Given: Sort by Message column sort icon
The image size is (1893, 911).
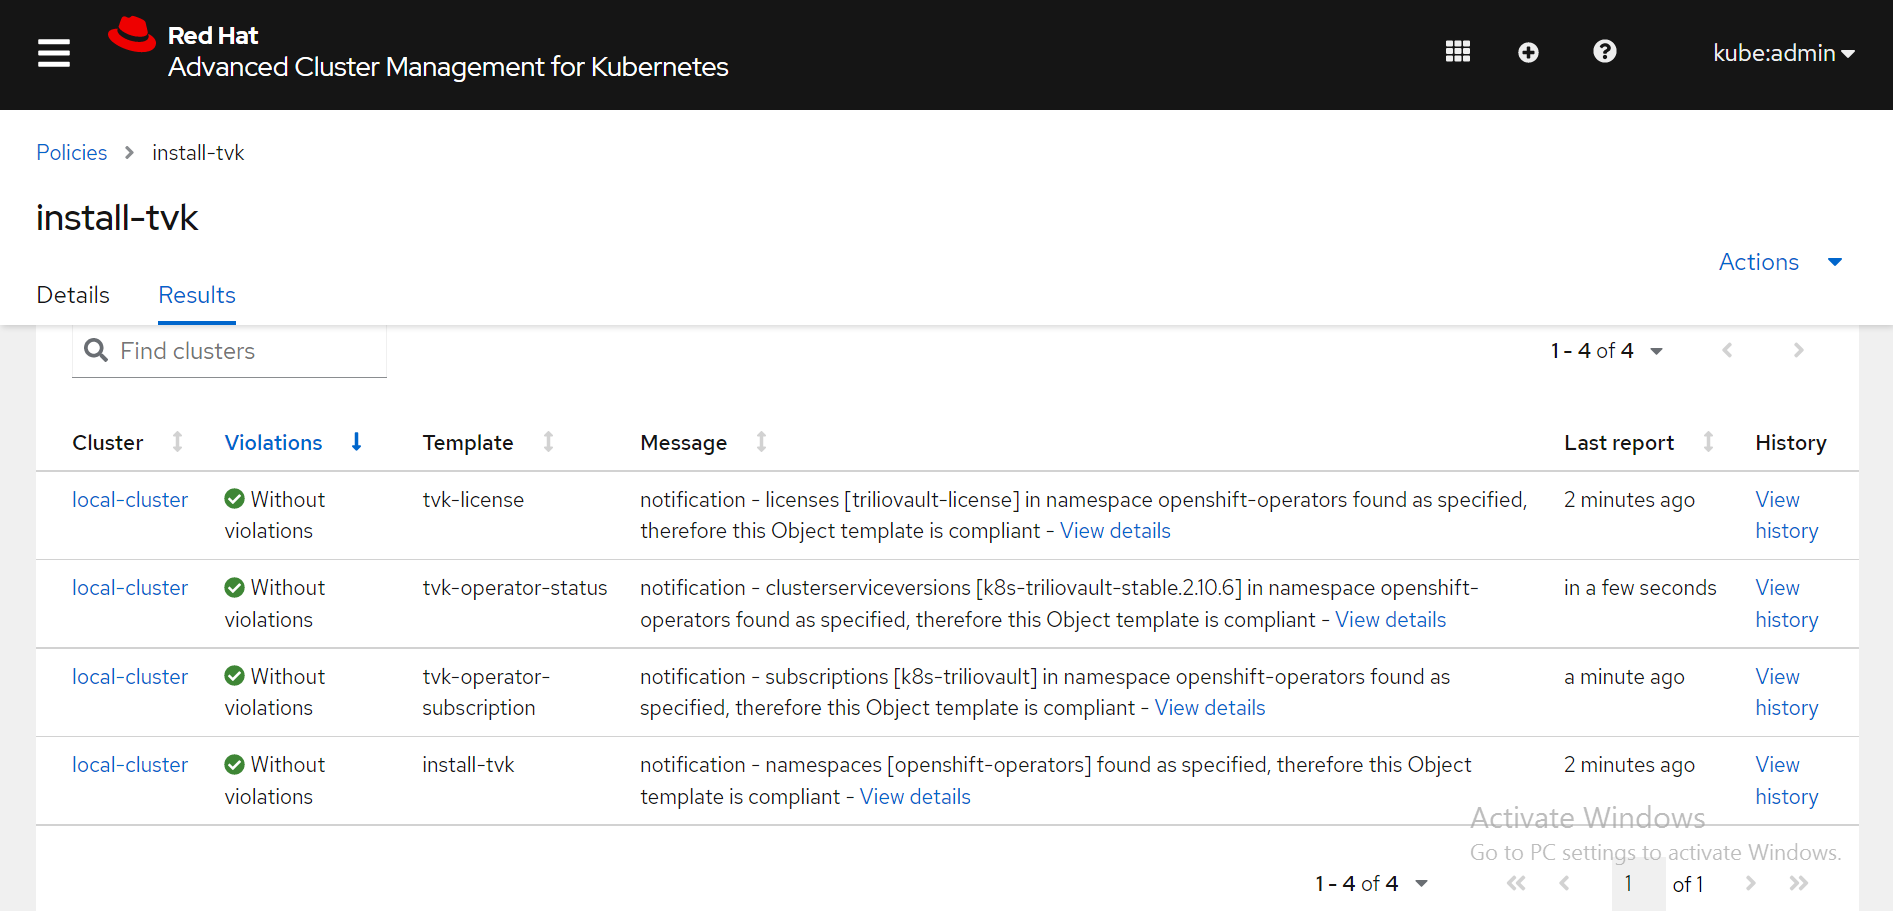Looking at the screenshot, I should click(x=761, y=442).
